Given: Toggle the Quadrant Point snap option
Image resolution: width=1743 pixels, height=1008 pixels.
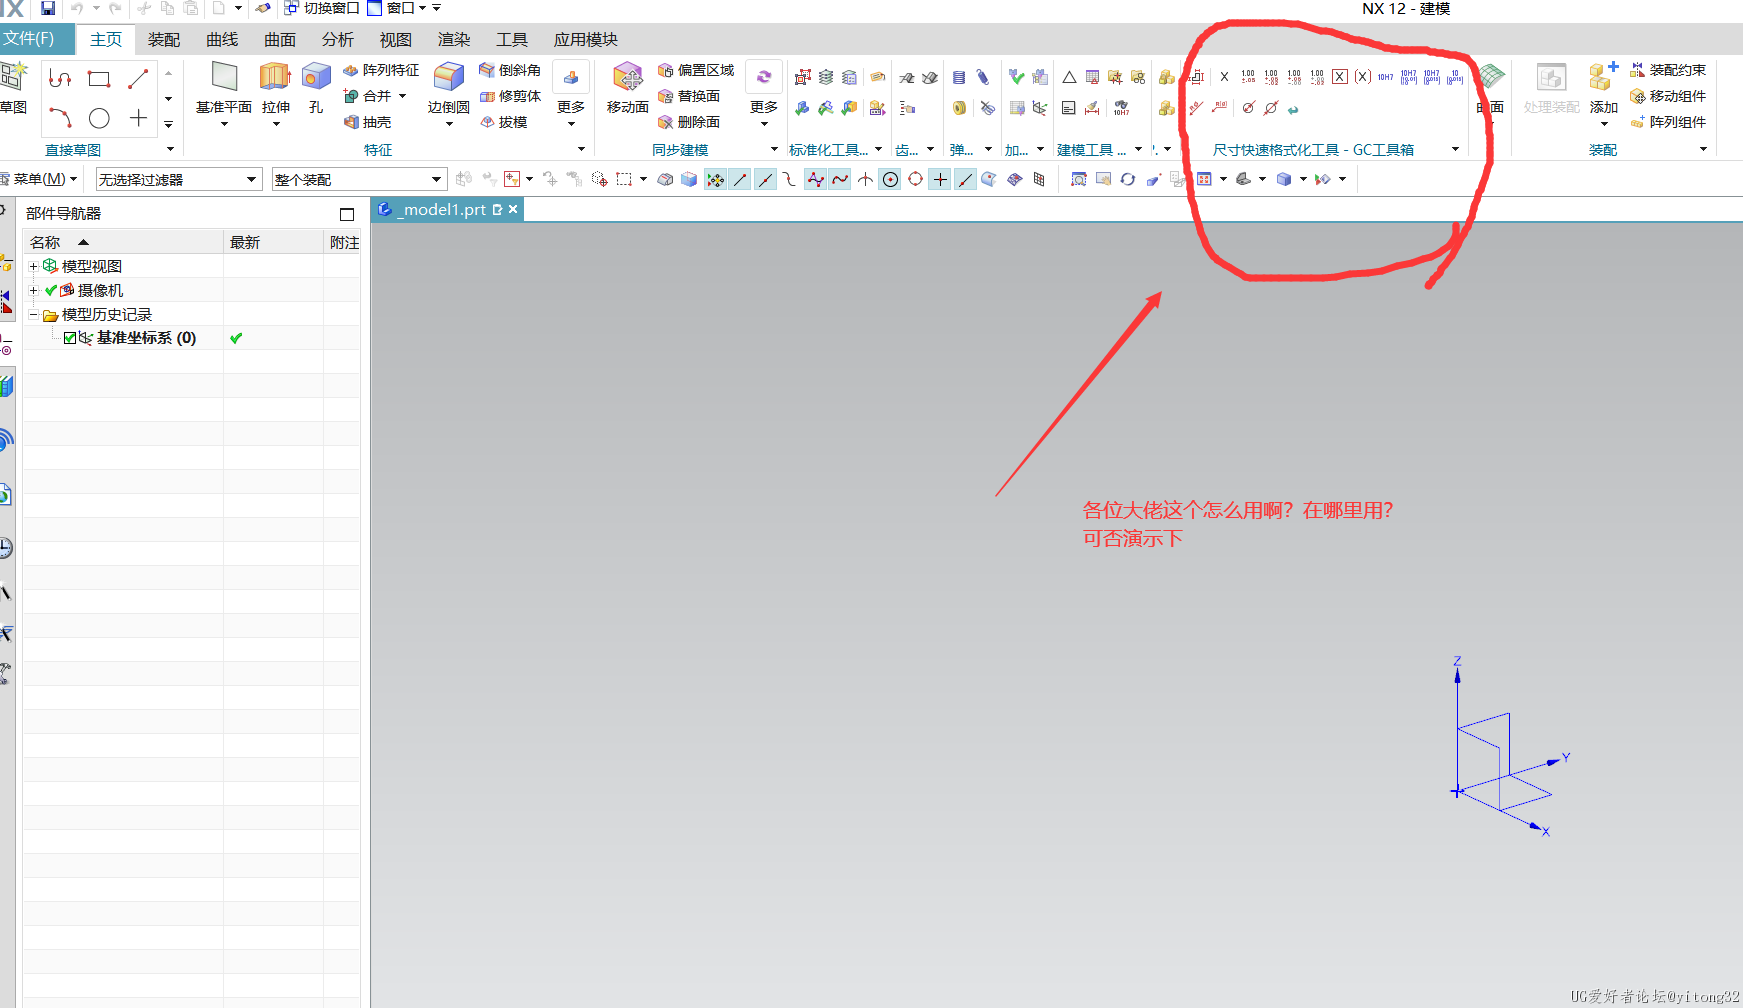Looking at the screenshot, I should pos(915,179).
